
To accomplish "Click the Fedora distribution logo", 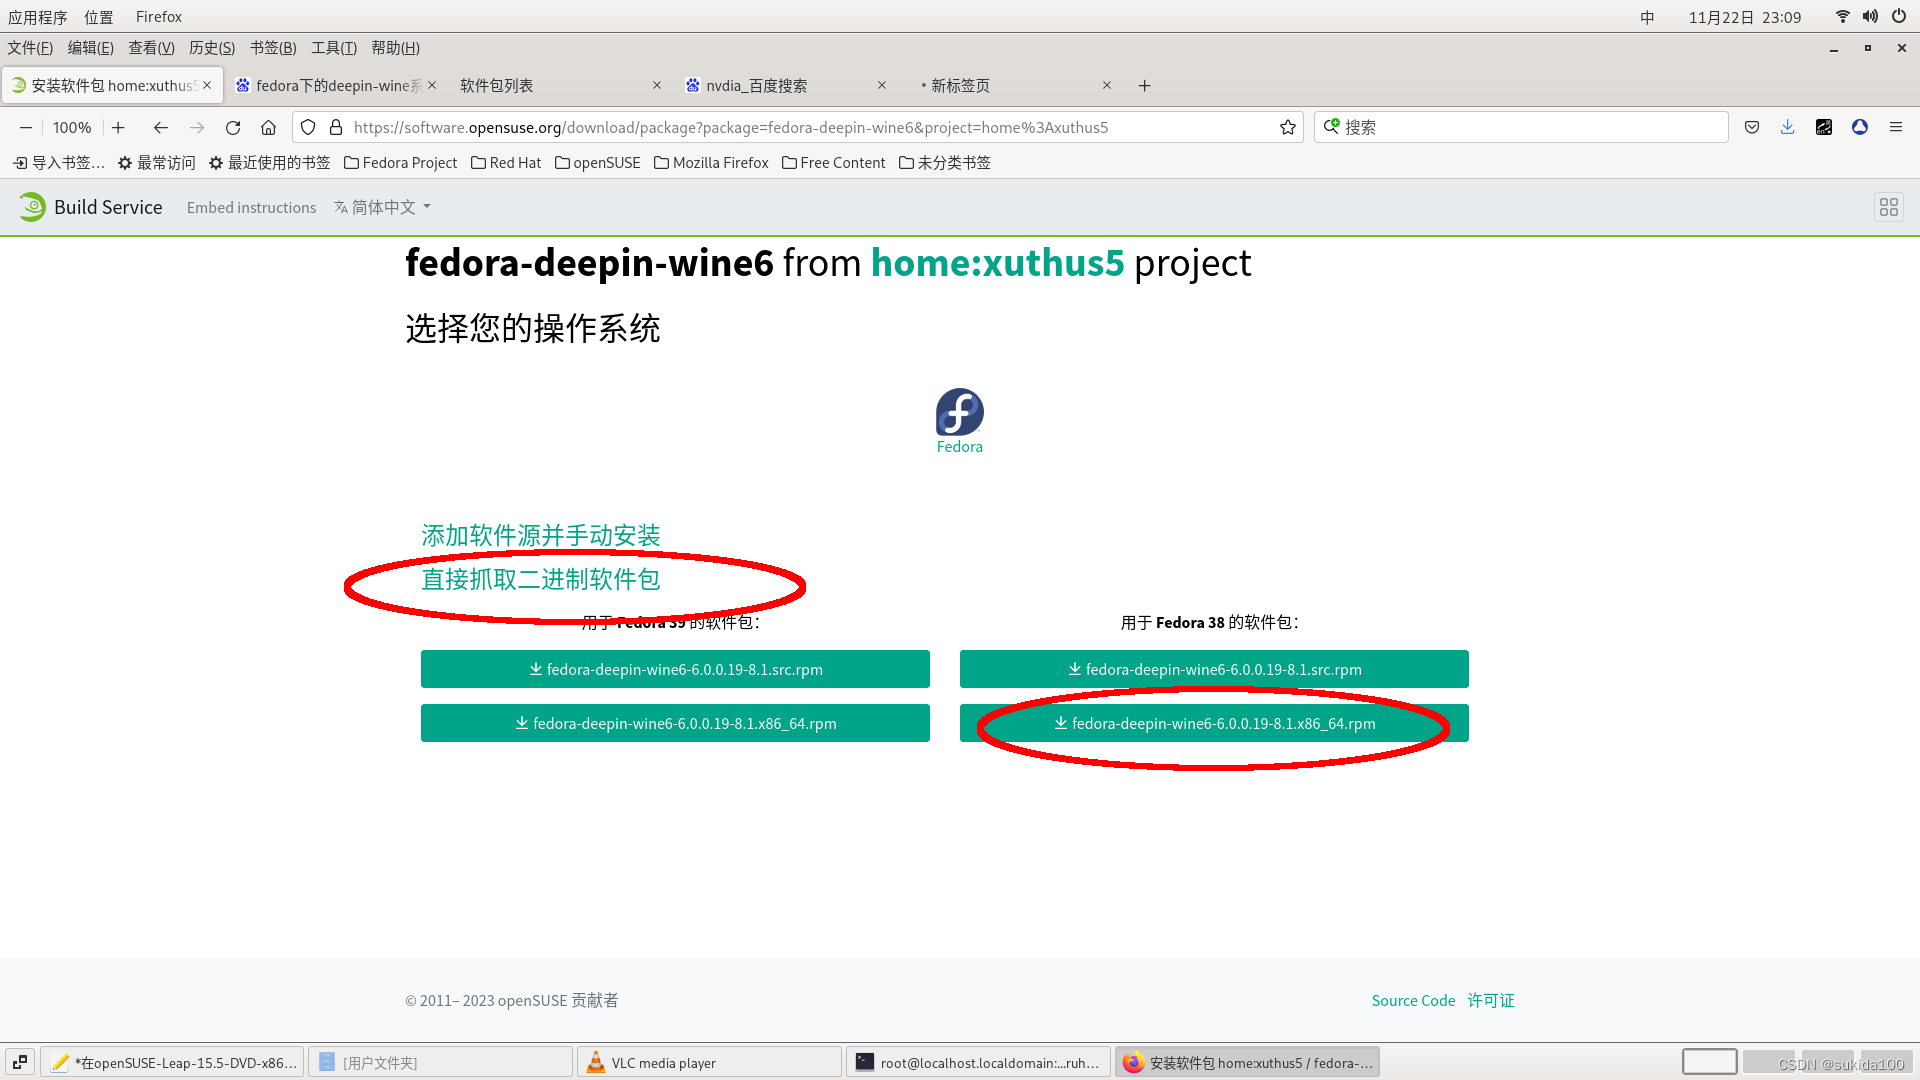I will tap(959, 413).
